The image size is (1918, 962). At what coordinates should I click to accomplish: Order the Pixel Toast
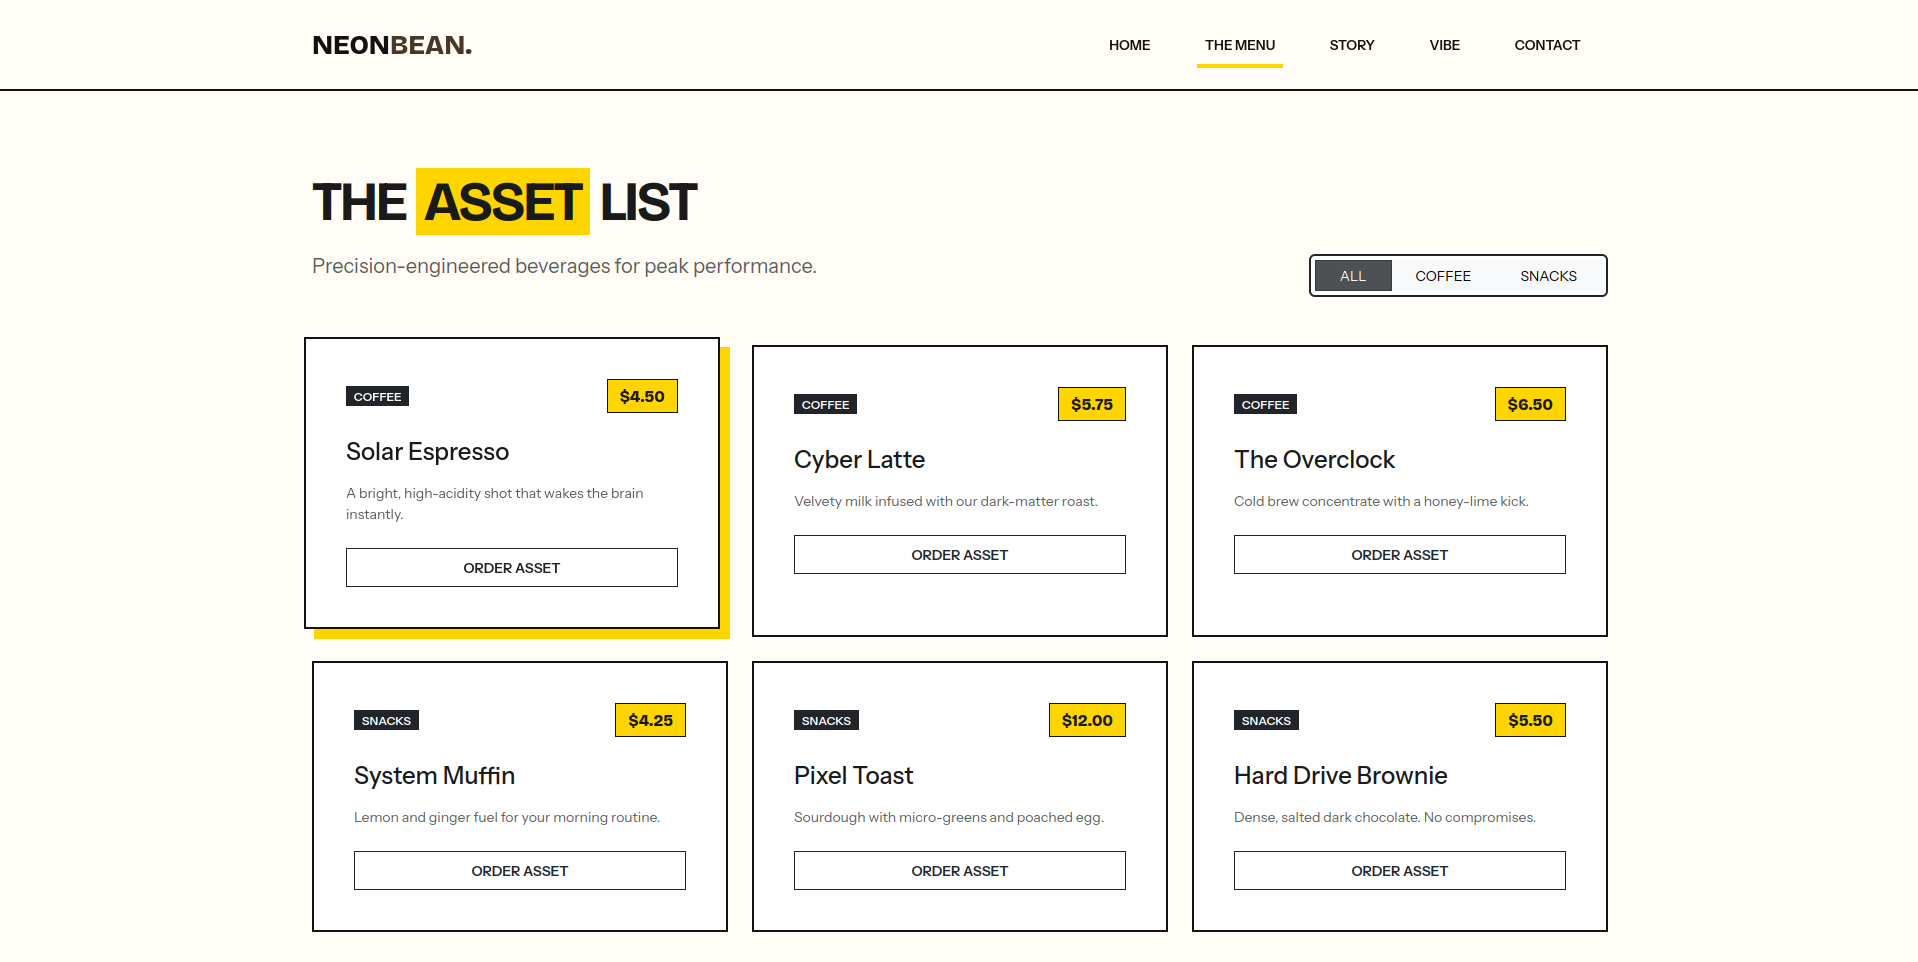[x=959, y=870]
